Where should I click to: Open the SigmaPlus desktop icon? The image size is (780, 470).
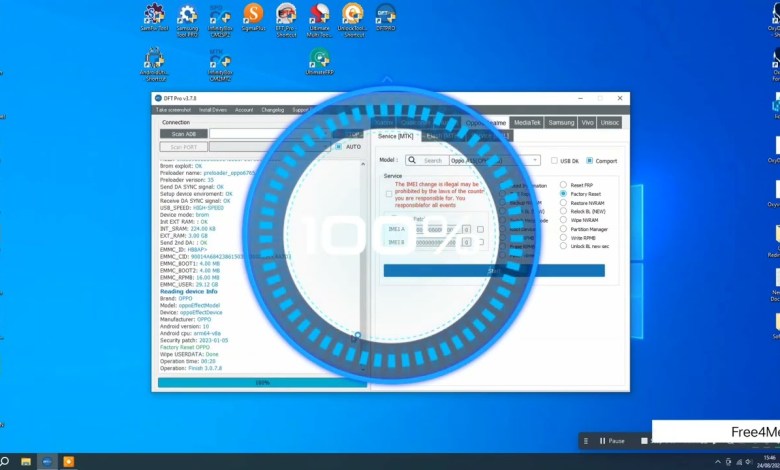coord(254,15)
